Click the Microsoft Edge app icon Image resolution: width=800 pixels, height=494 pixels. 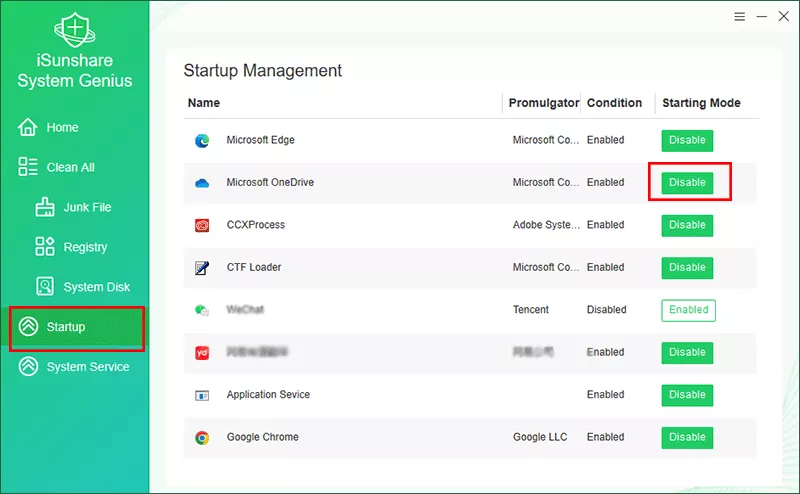click(x=202, y=140)
